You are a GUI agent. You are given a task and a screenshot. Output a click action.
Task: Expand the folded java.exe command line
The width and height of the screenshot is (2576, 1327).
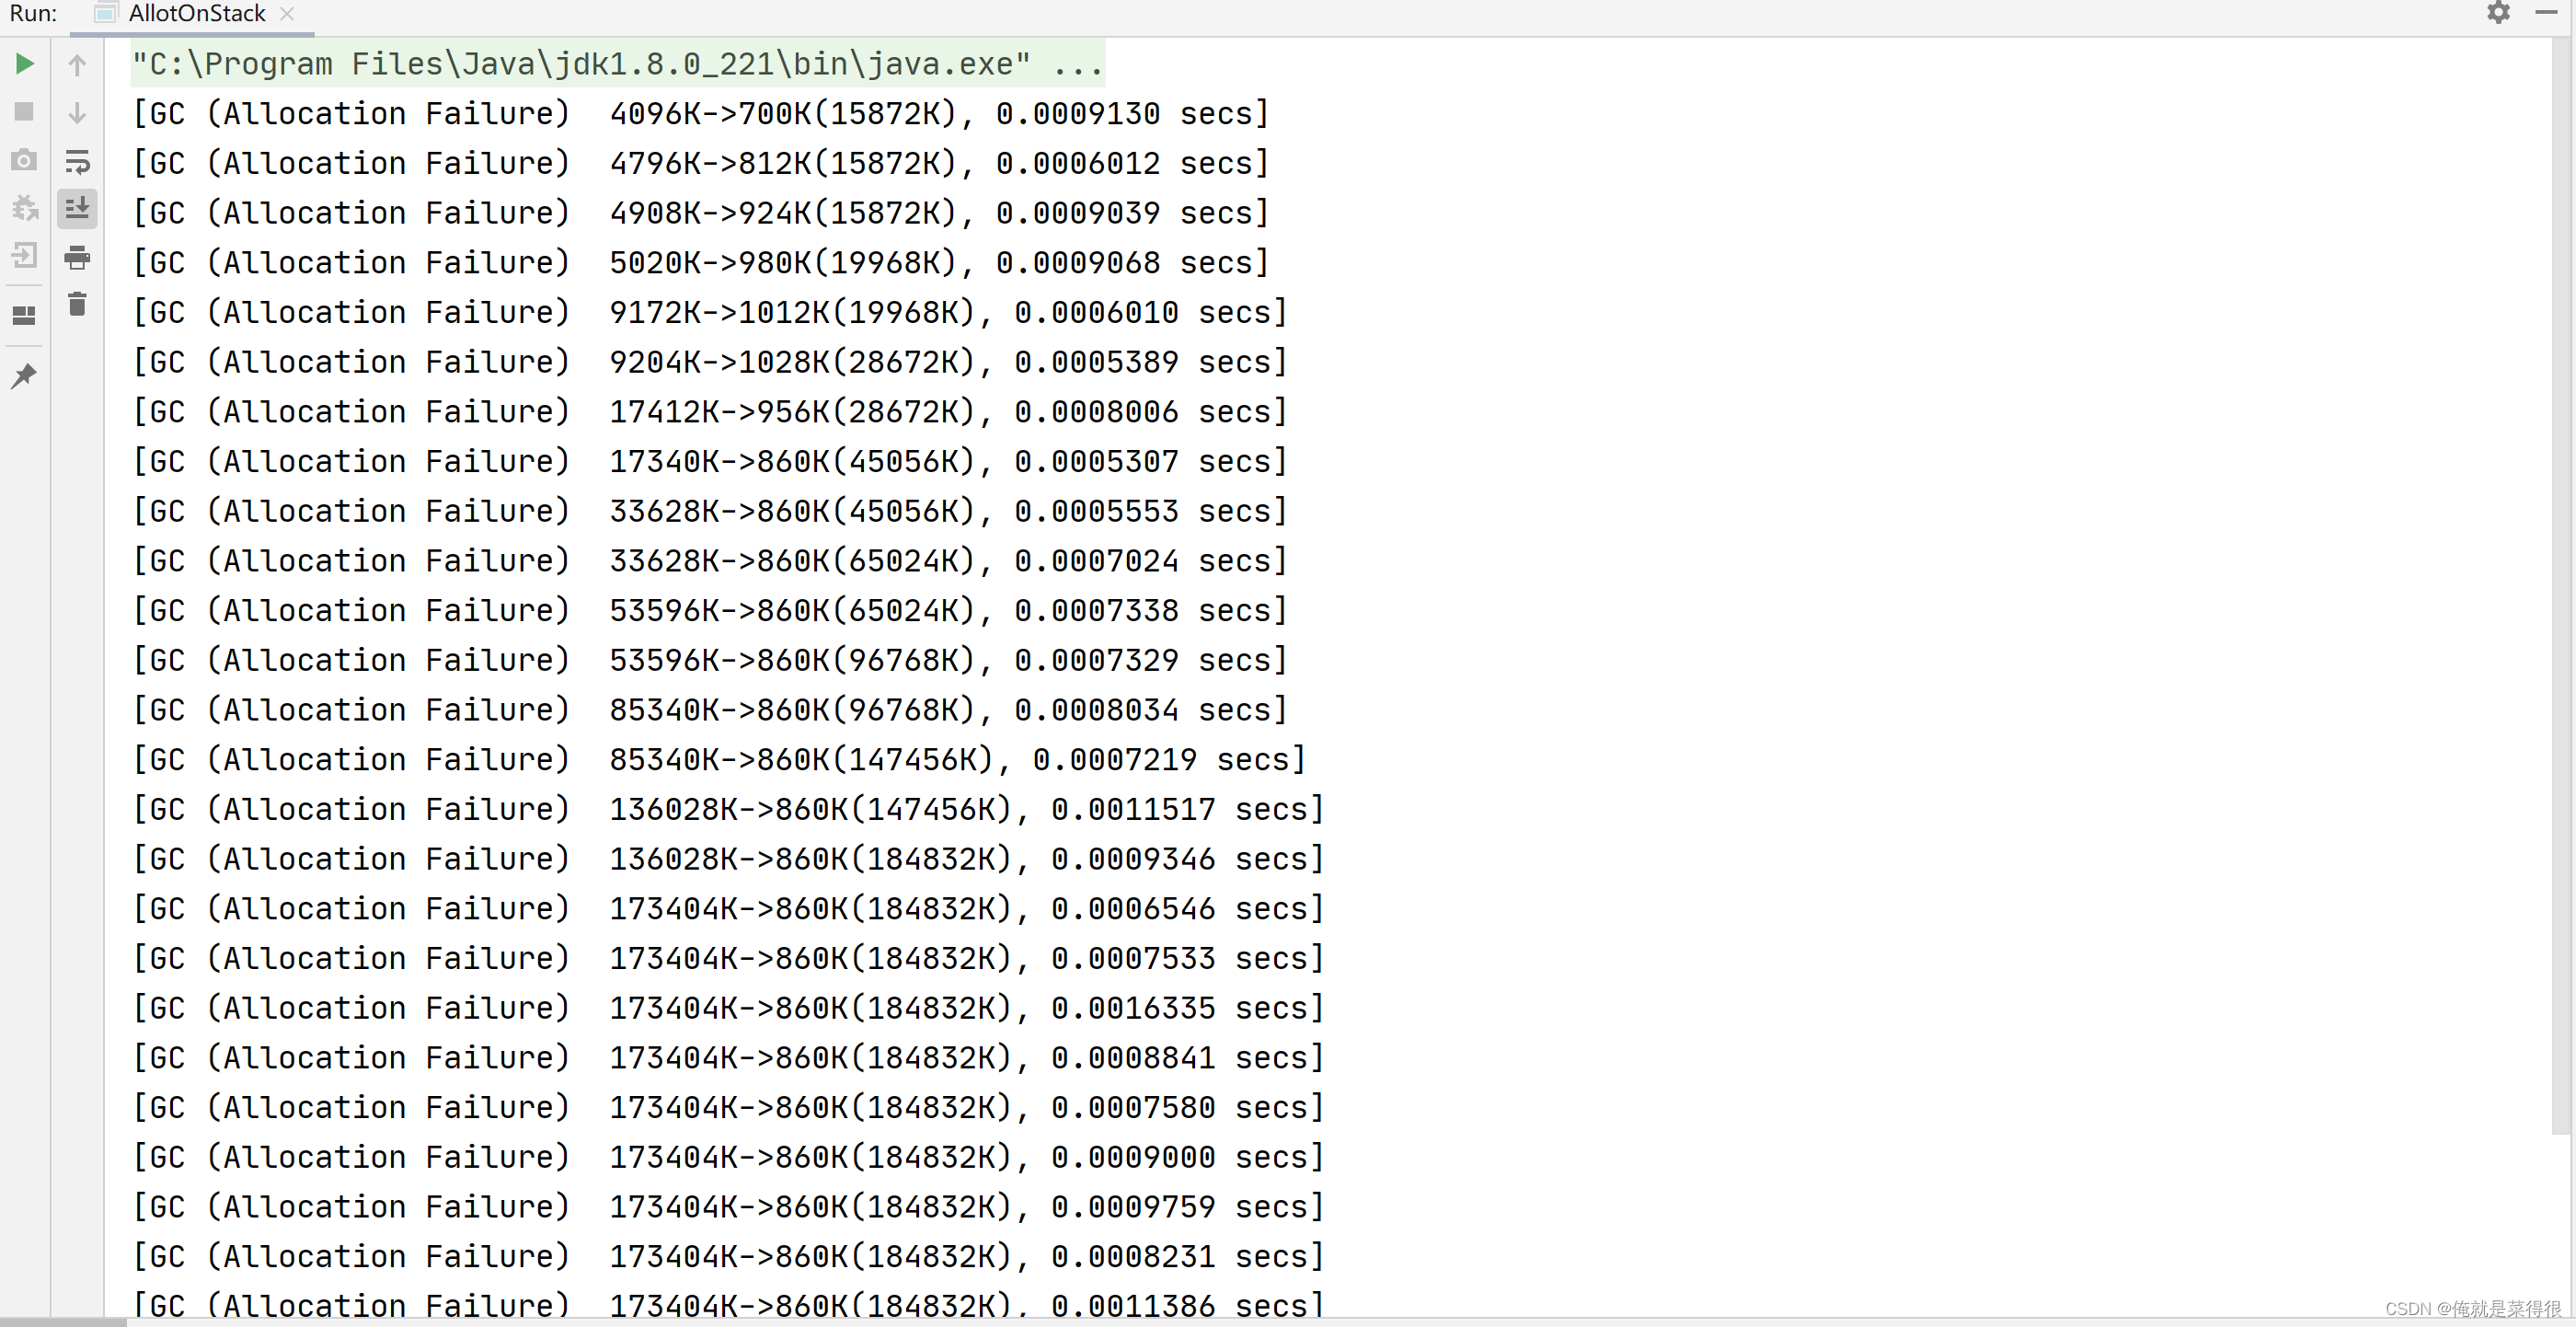tap(1078, 64)
